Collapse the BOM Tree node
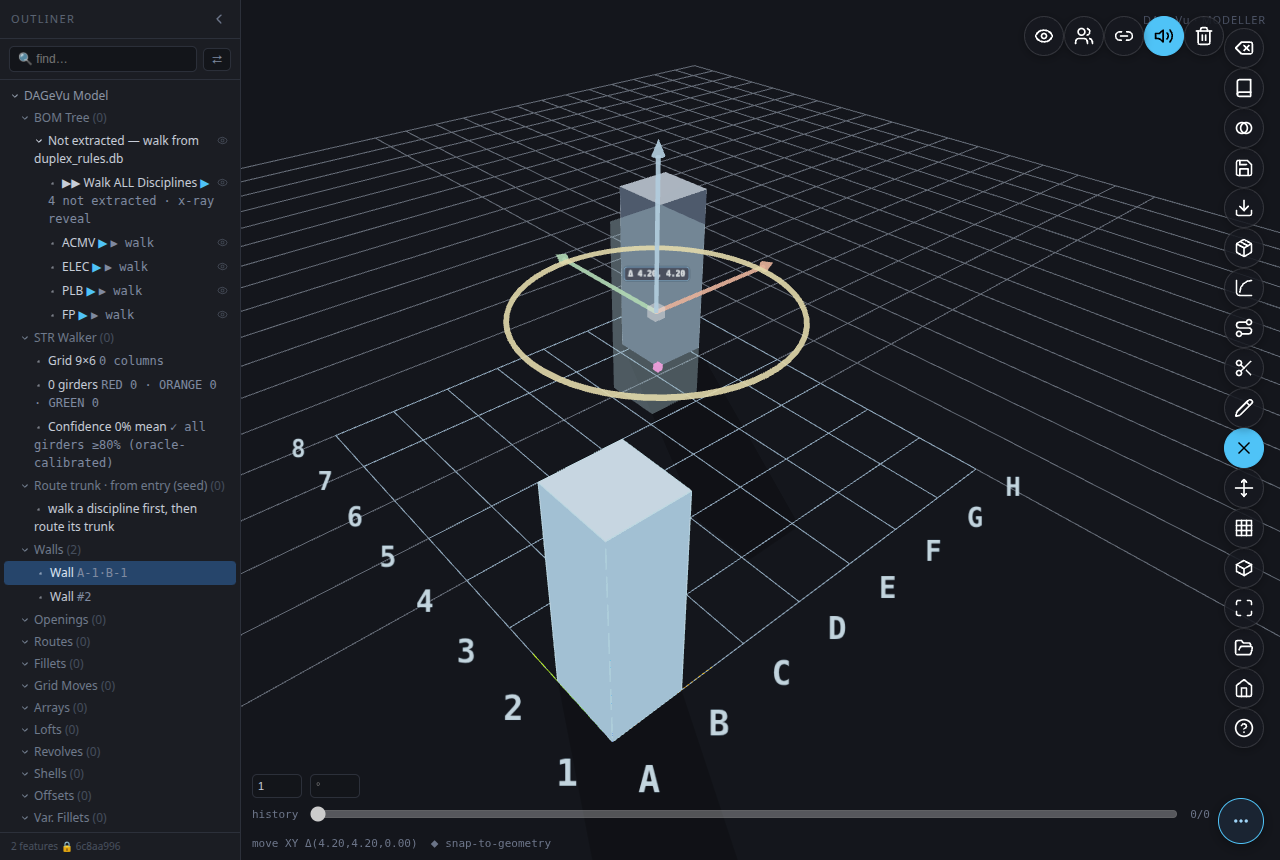1280x860 pixels. (x=25, y=118)
